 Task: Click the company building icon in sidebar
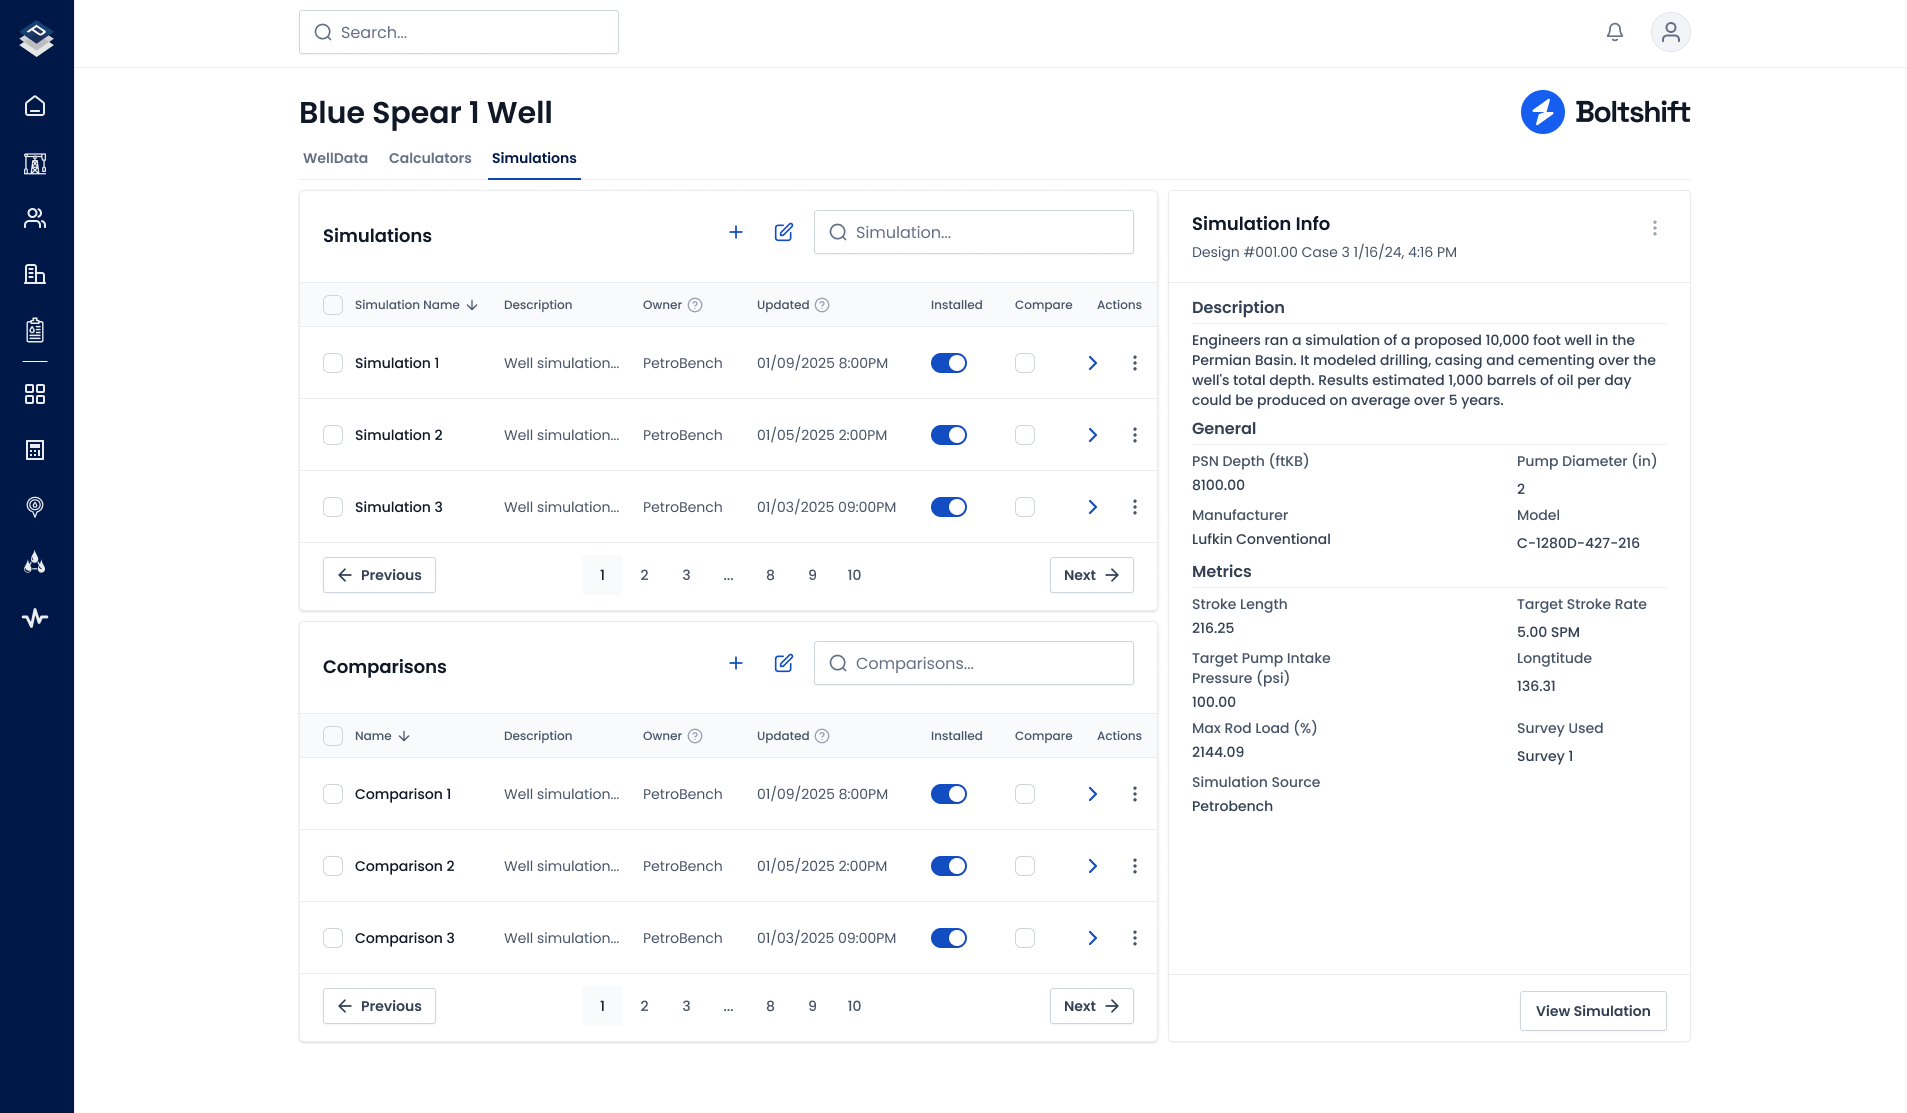[x=35, y=274]
